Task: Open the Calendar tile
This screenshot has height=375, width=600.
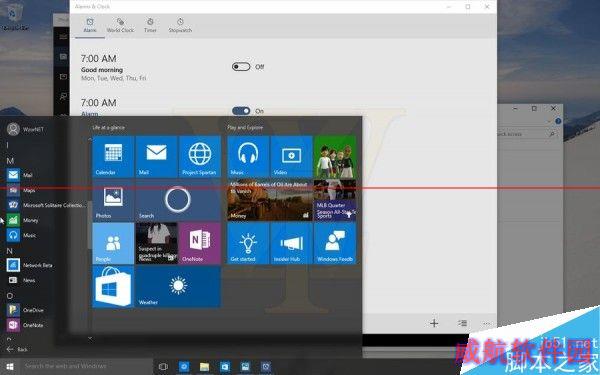Action: coord(113,157)
